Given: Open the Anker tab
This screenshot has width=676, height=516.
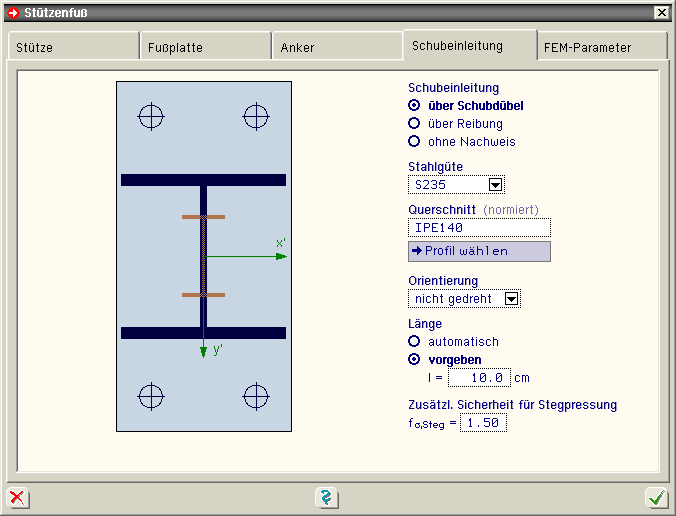Looking at the screenshot, I should 336,47.
